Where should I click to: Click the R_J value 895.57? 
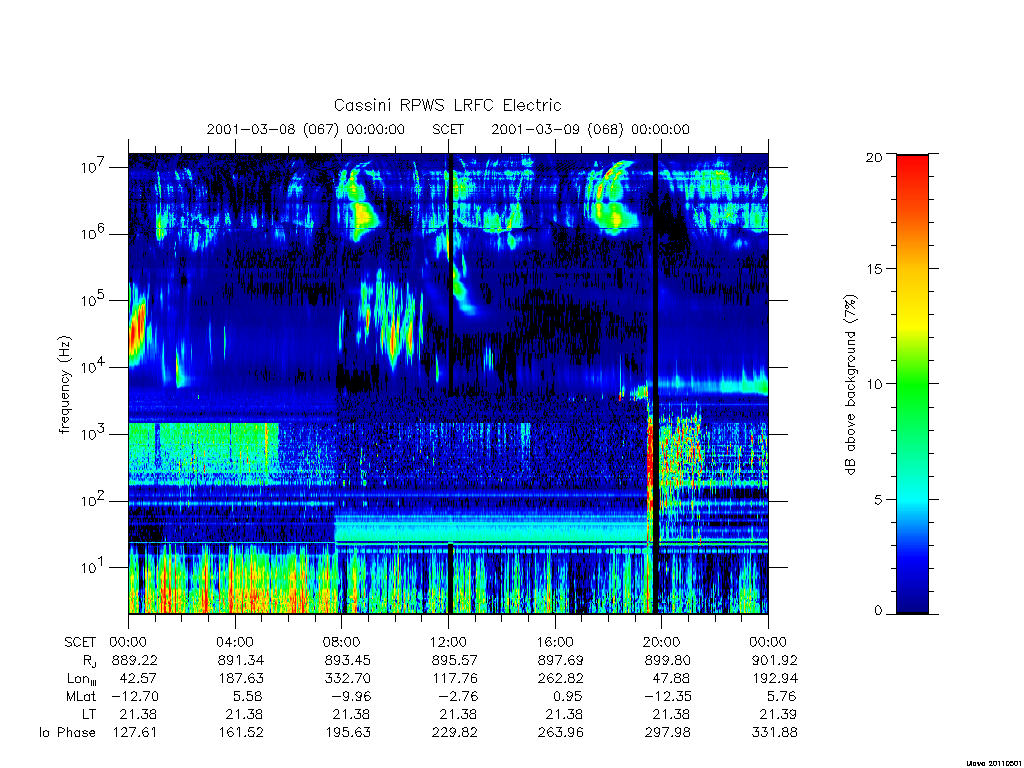455,660
